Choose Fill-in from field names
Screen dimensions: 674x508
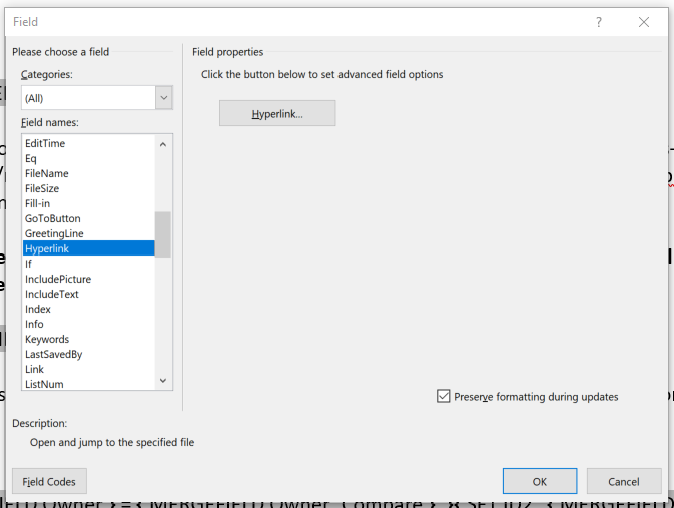[x=38, y=203]
